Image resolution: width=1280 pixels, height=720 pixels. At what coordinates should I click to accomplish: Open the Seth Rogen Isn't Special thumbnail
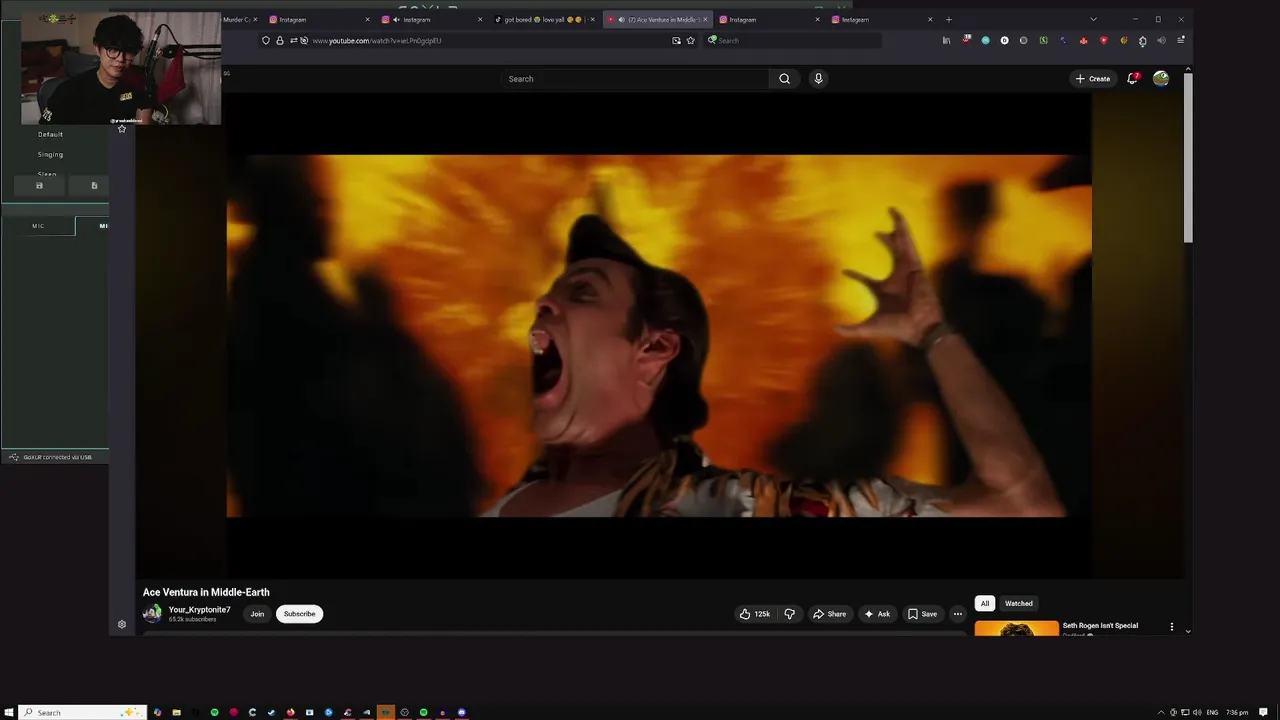tap(1016, 629)
